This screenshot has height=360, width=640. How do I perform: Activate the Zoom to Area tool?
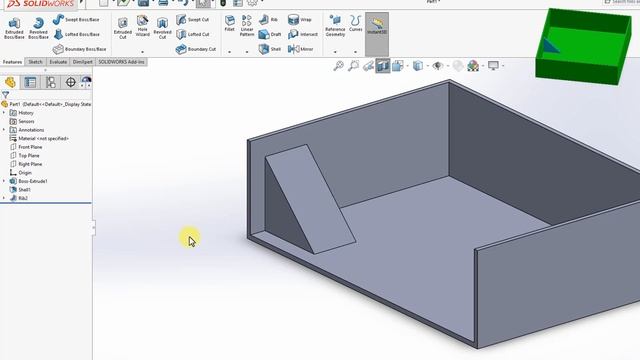coord(353,66)
